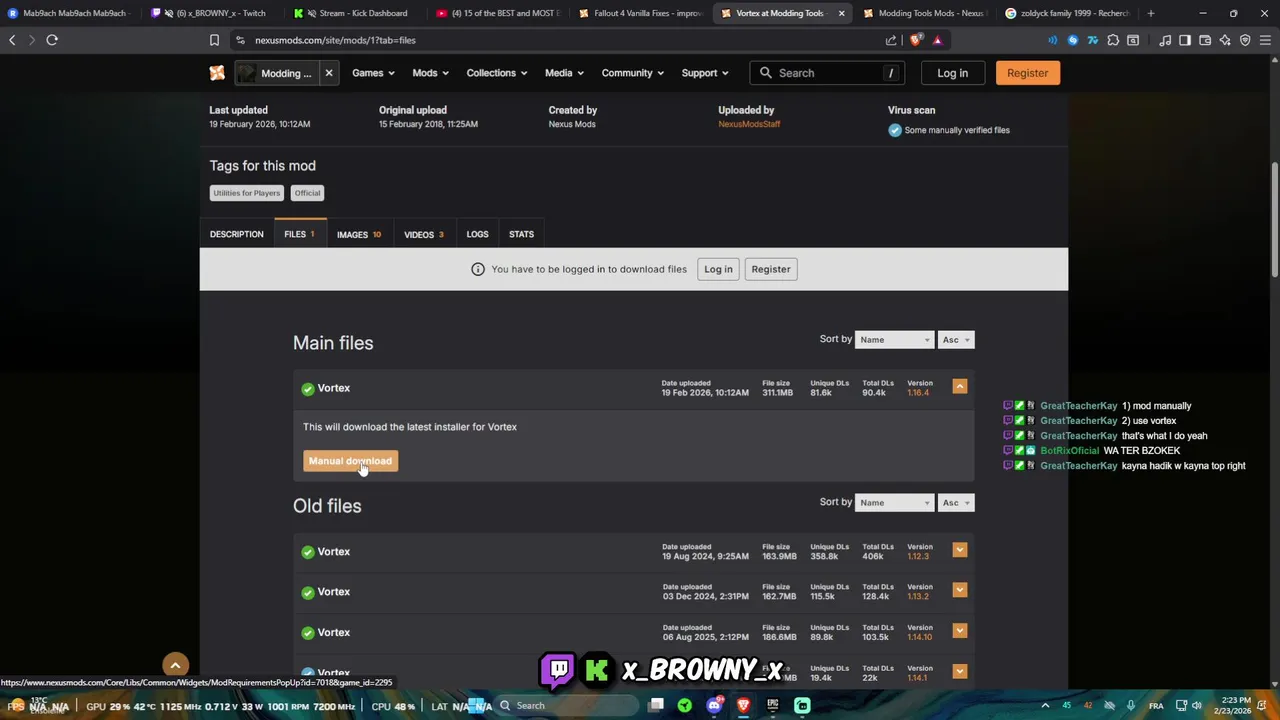1280x720 pixels.
Task: Click the bookmark icon beside the address bar
Action: 214,40
